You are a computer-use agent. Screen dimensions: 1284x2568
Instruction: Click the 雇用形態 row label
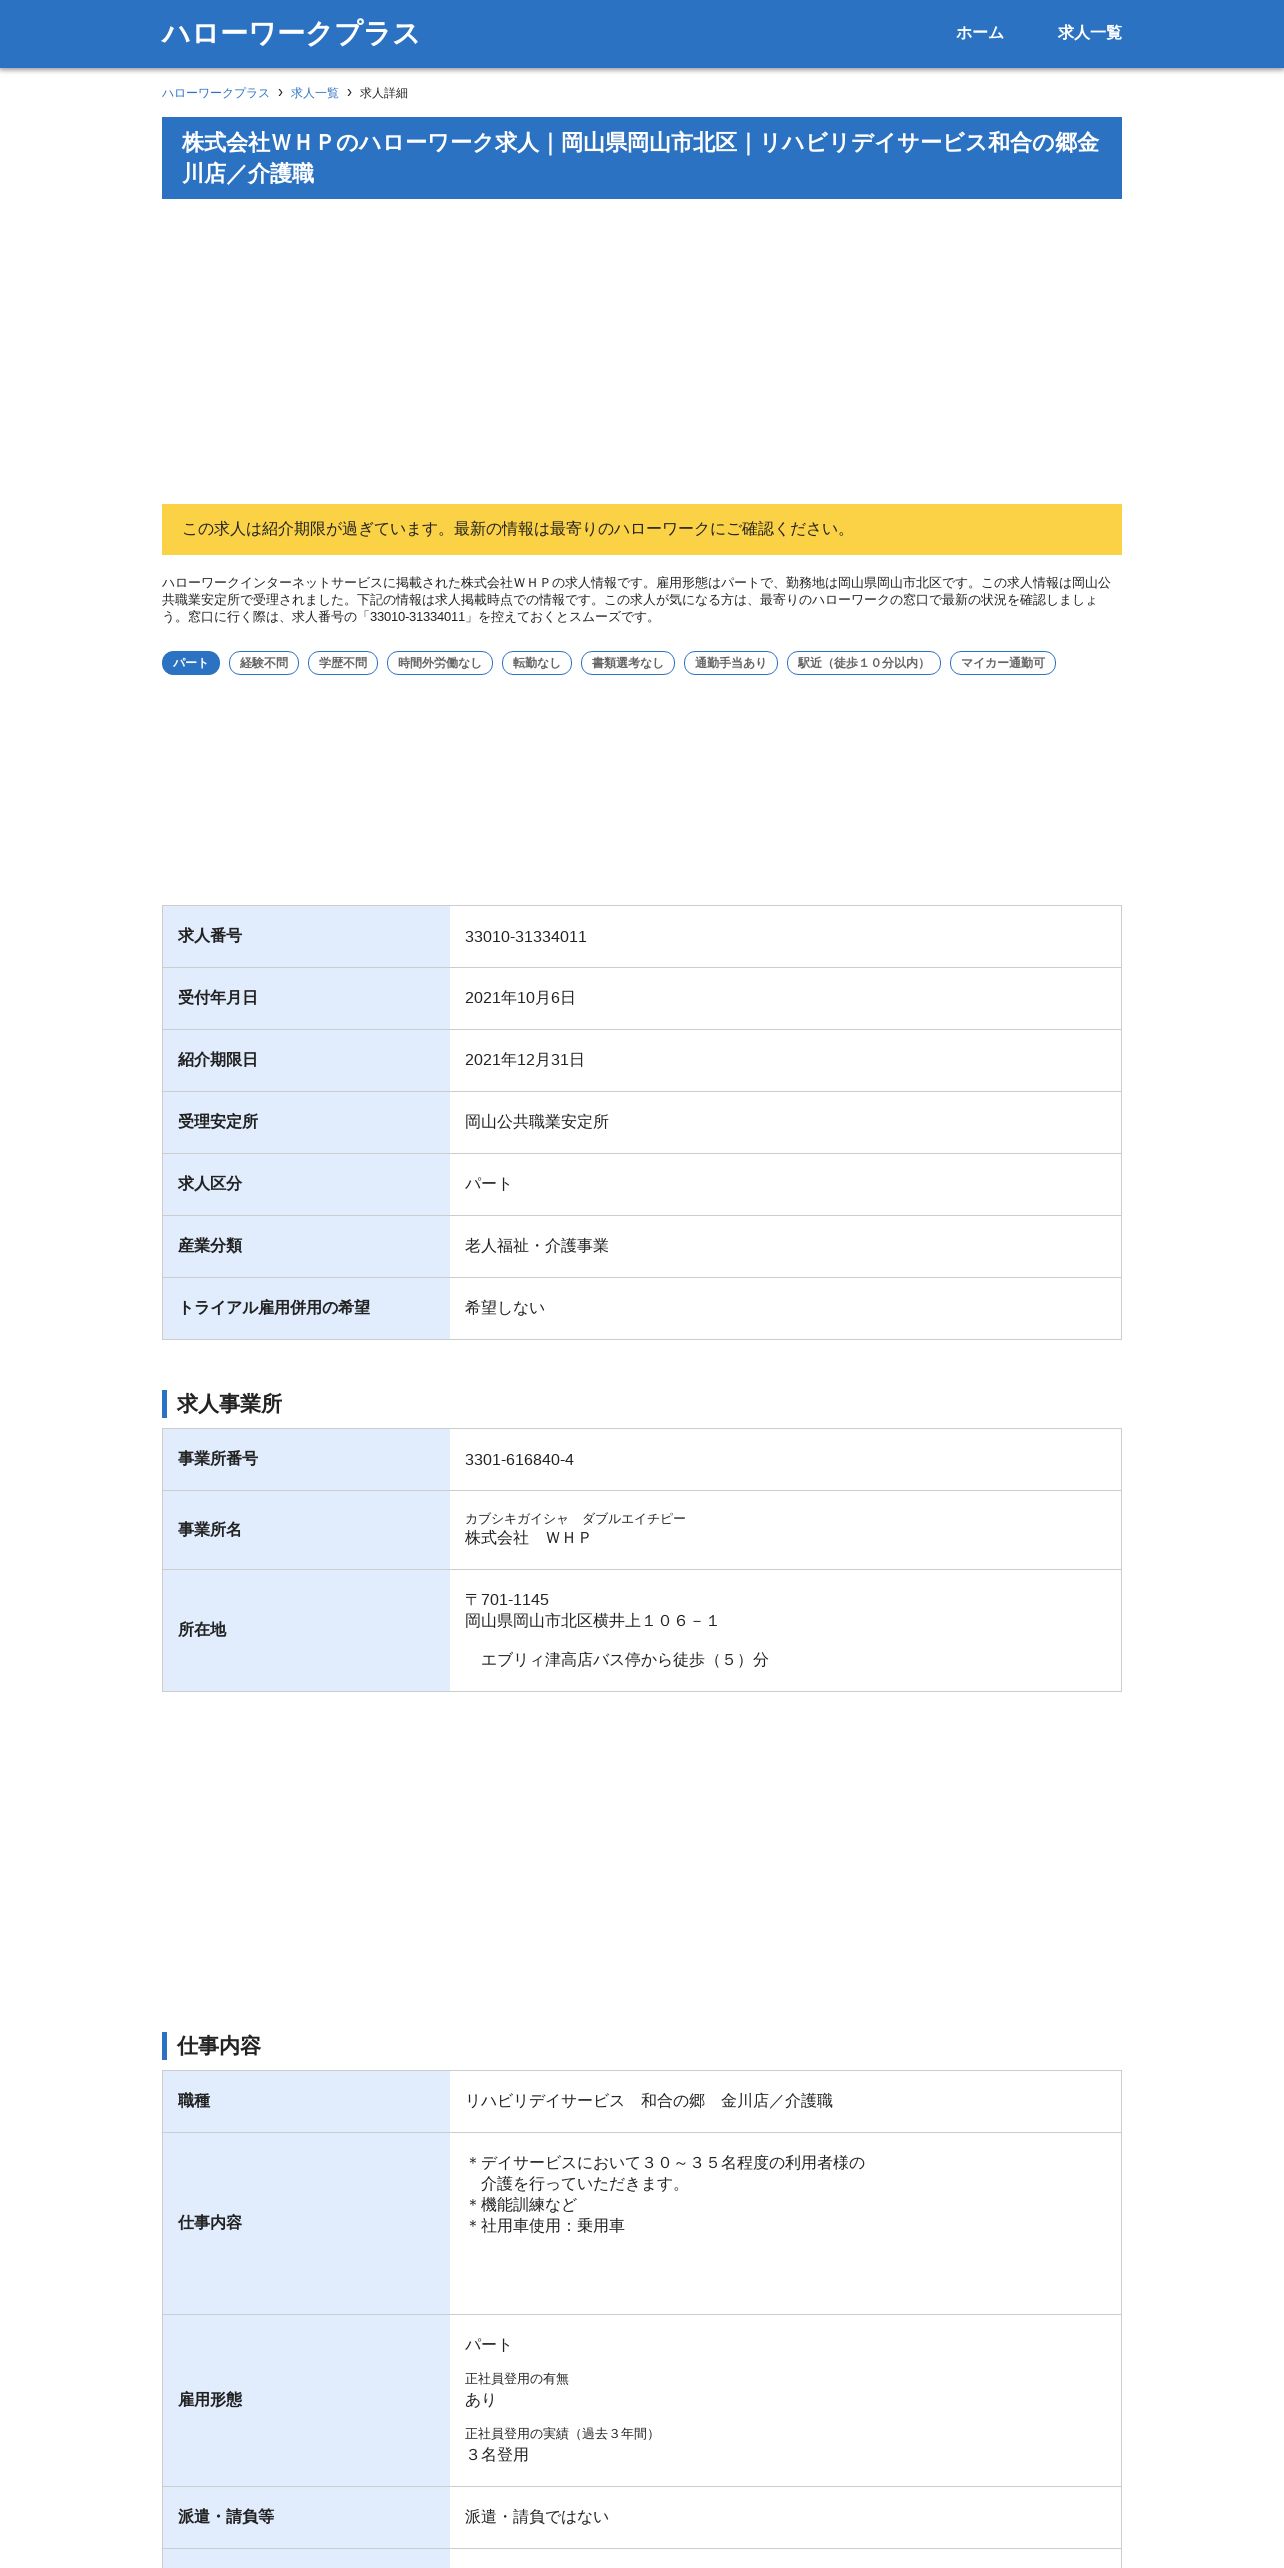210,2400
